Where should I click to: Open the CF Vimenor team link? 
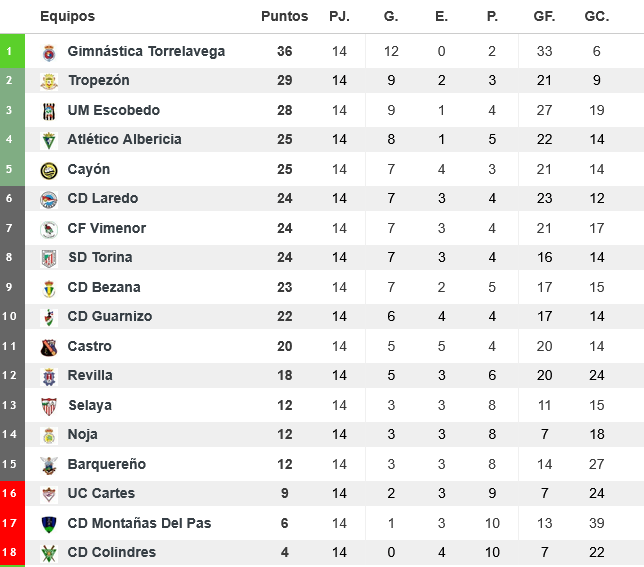(106, 228)
